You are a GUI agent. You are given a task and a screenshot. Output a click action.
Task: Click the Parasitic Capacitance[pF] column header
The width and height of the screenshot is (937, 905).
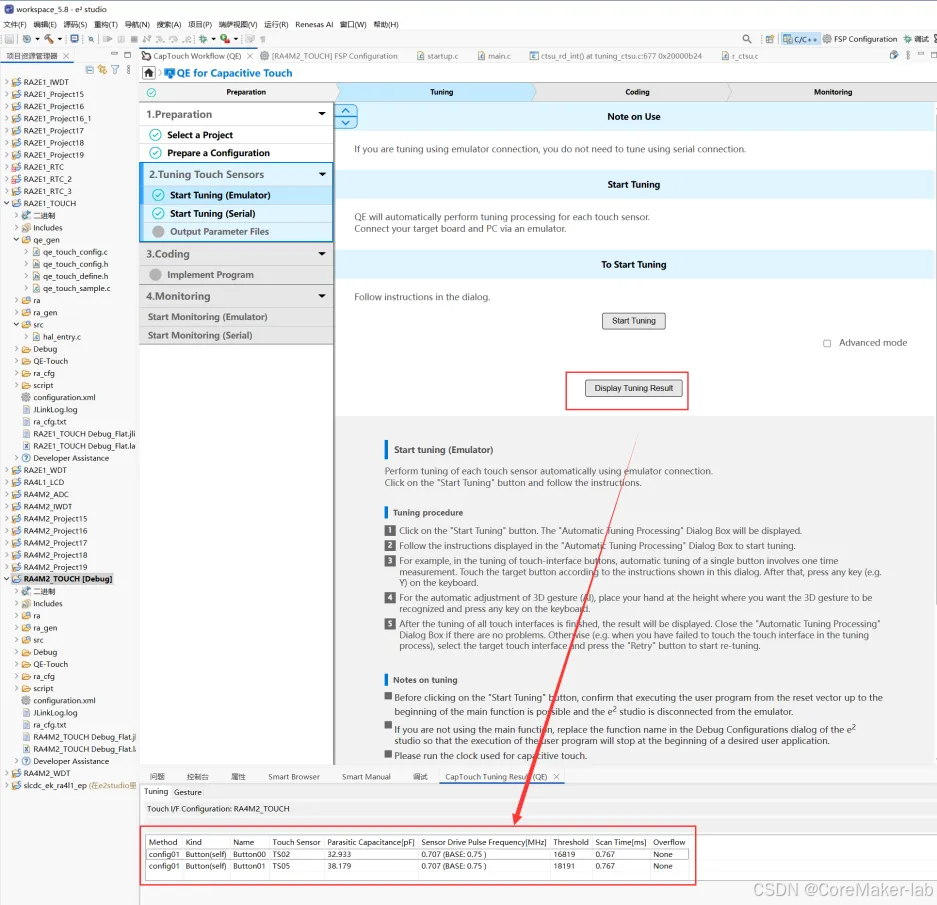pyautogui.click(x=370, y=842)
